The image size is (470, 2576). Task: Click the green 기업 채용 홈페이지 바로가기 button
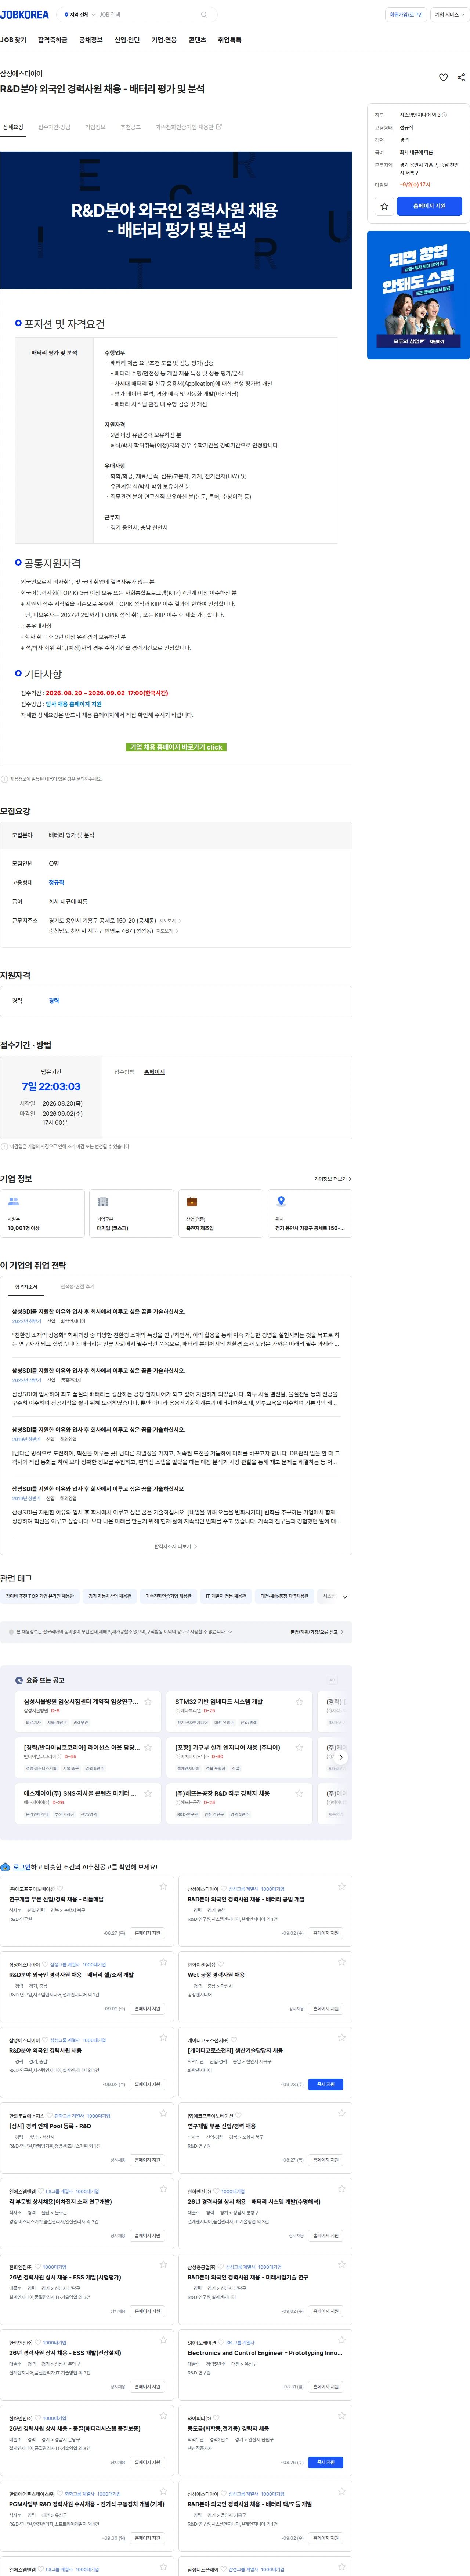click(176, 747)
